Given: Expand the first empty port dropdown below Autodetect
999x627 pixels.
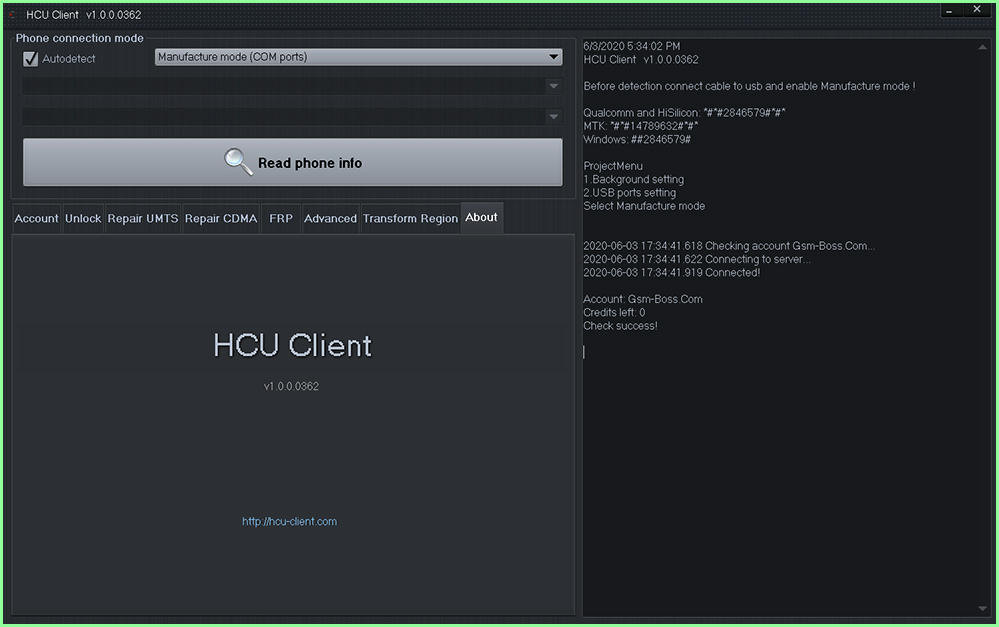Looking at the screenshot, I should (292, 86).
